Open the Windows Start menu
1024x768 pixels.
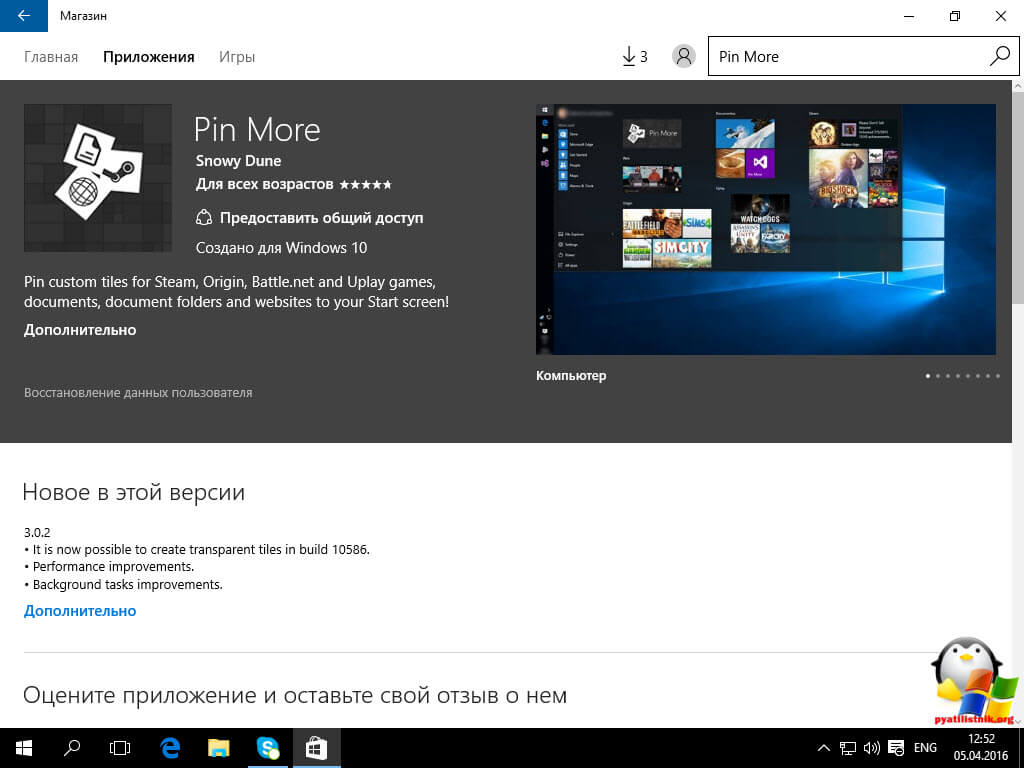pyautogui.click(x=23, y=747)
